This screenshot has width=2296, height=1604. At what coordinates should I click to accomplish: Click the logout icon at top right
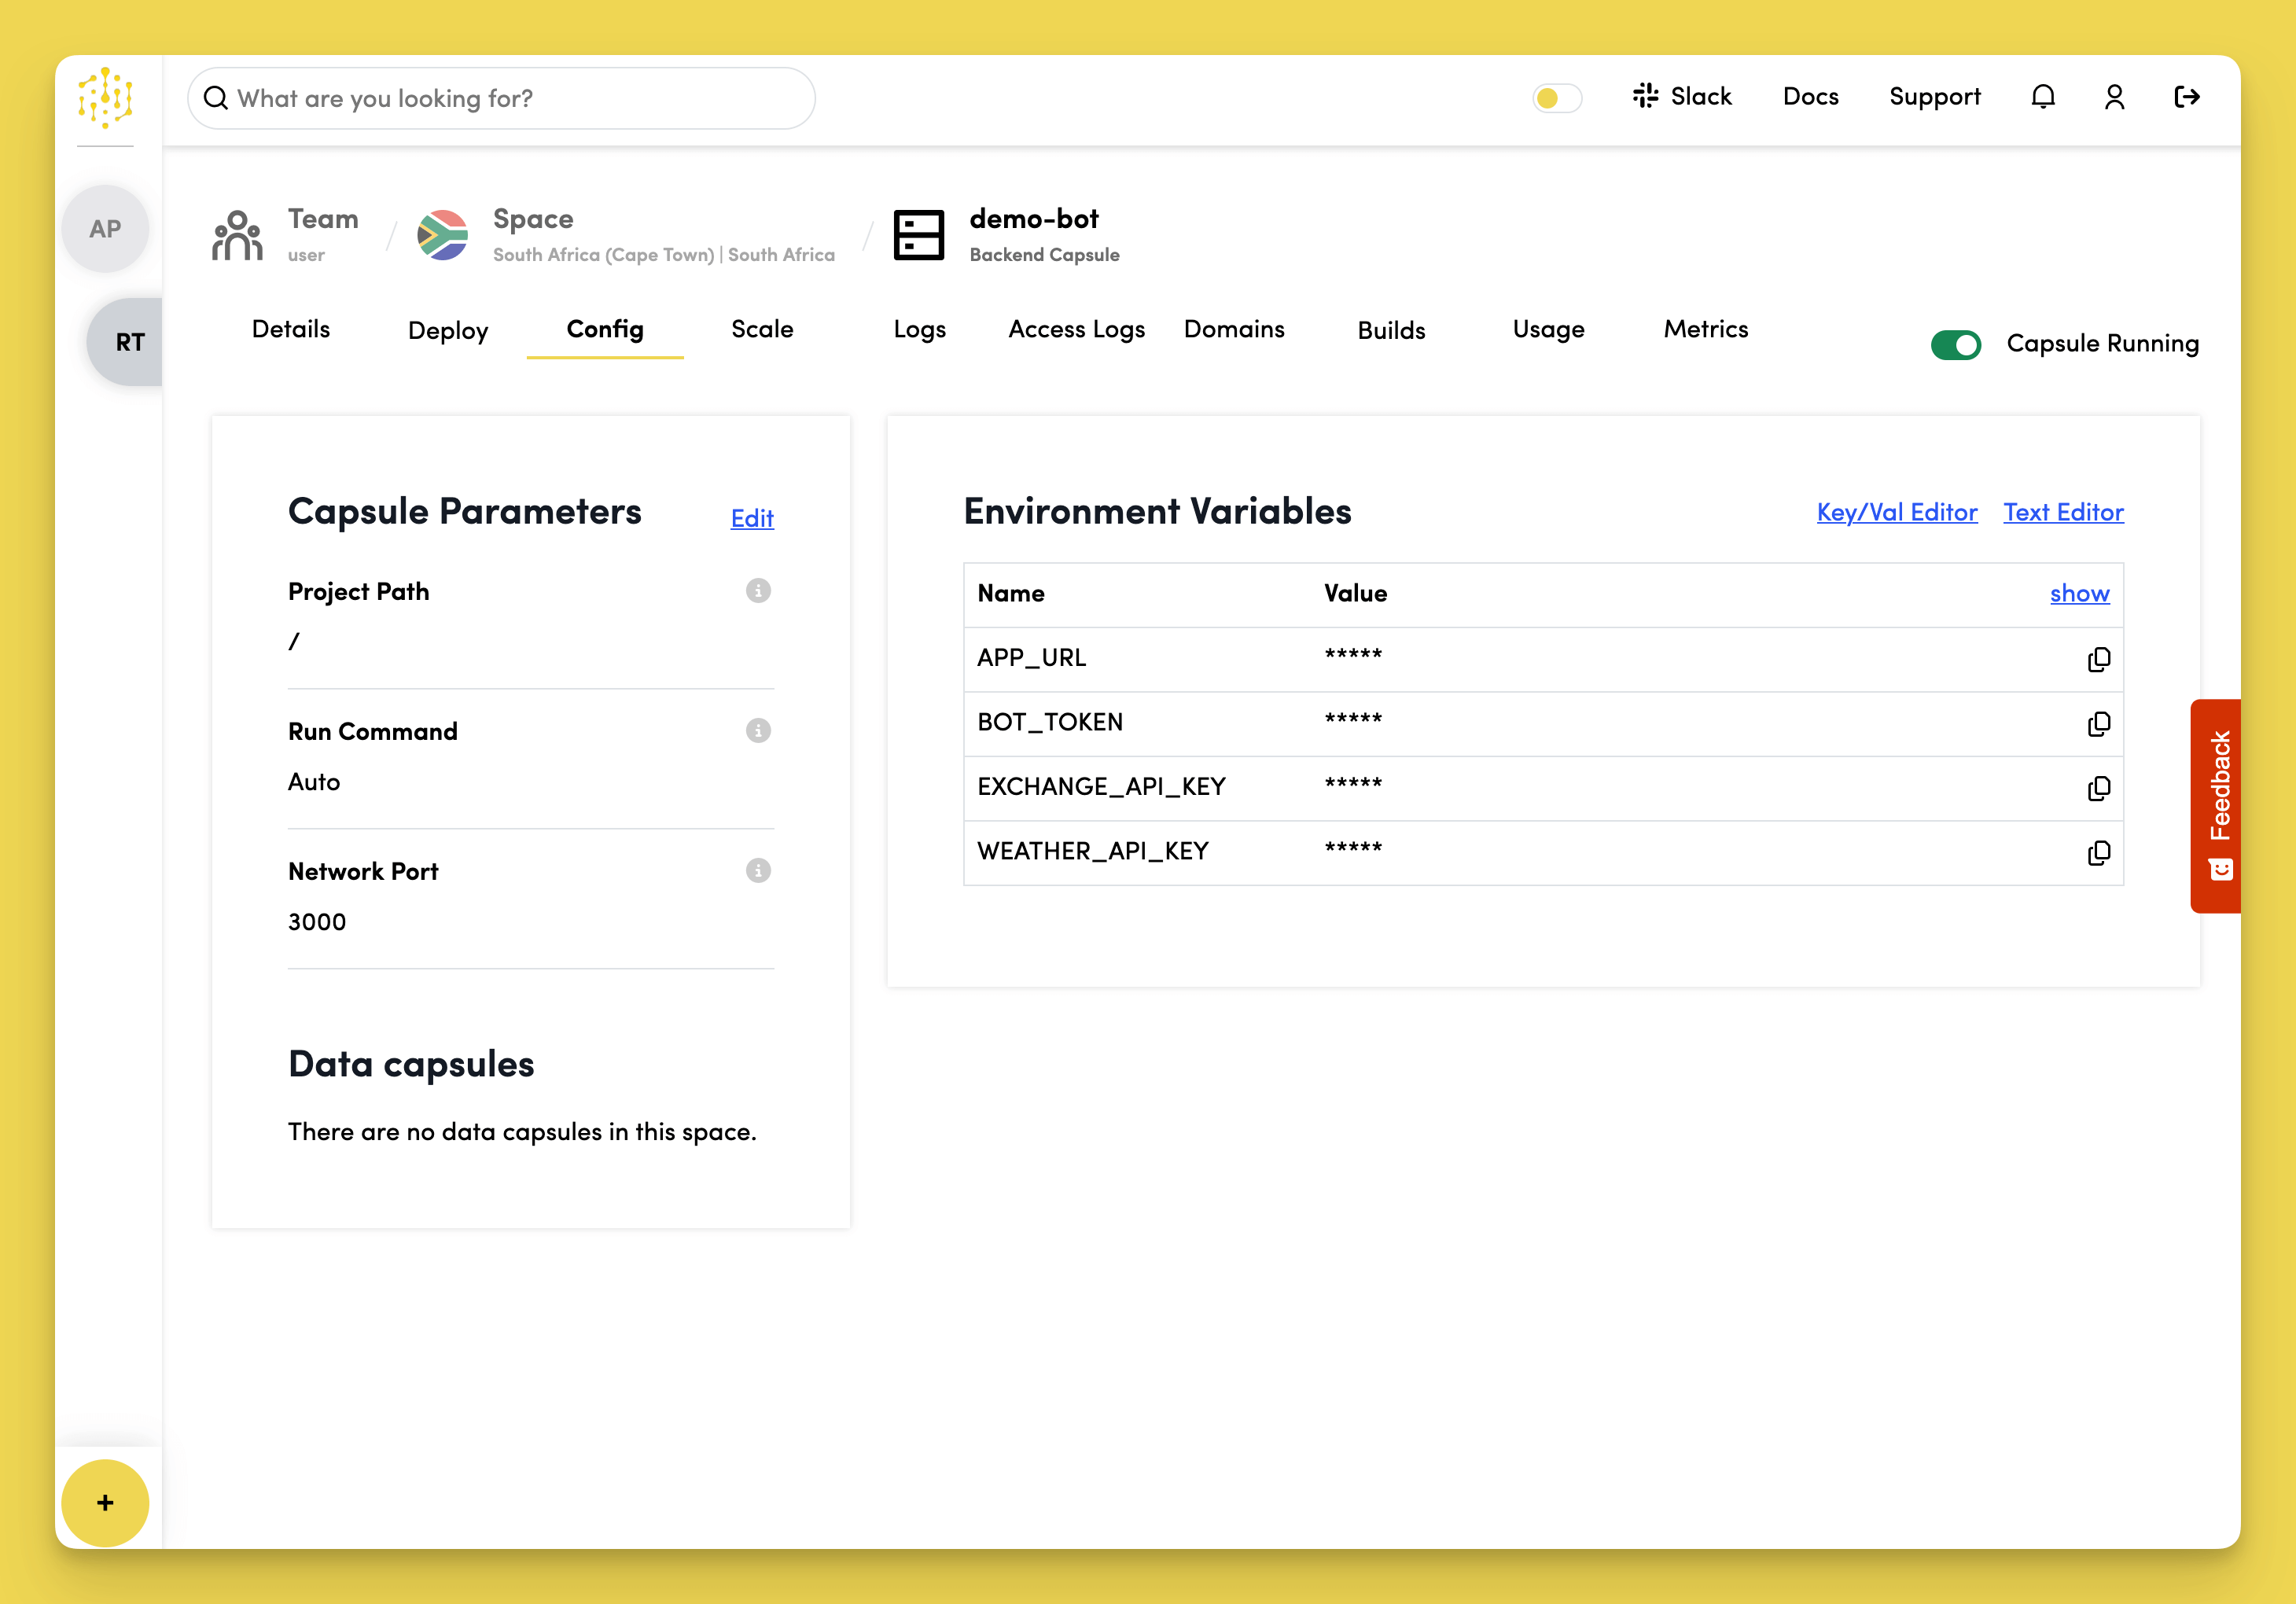[x=2187, y=96]
